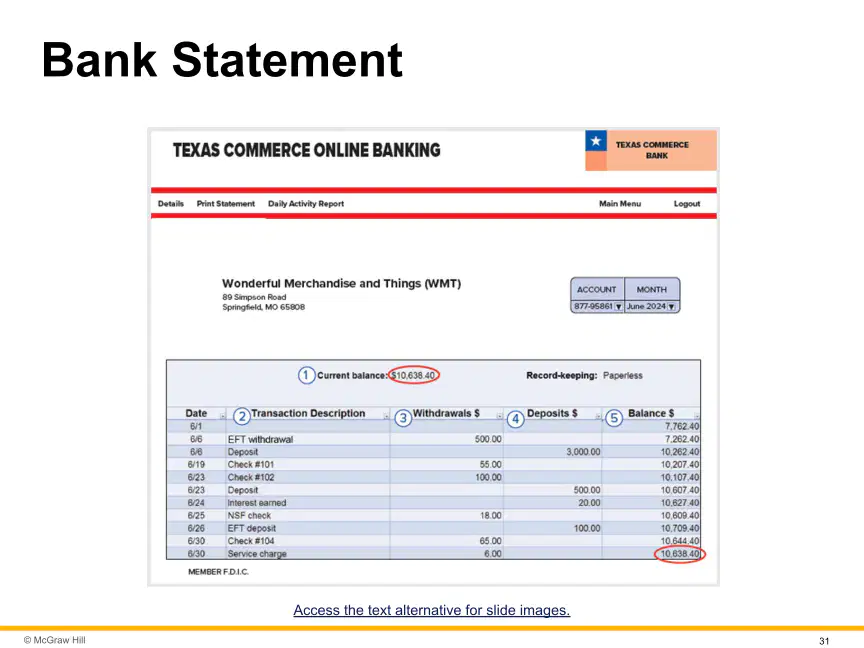This screenshot has height=648, width=864.
Task: Select the 'Interest earned' transaction description
Action: tap(257, 503)
